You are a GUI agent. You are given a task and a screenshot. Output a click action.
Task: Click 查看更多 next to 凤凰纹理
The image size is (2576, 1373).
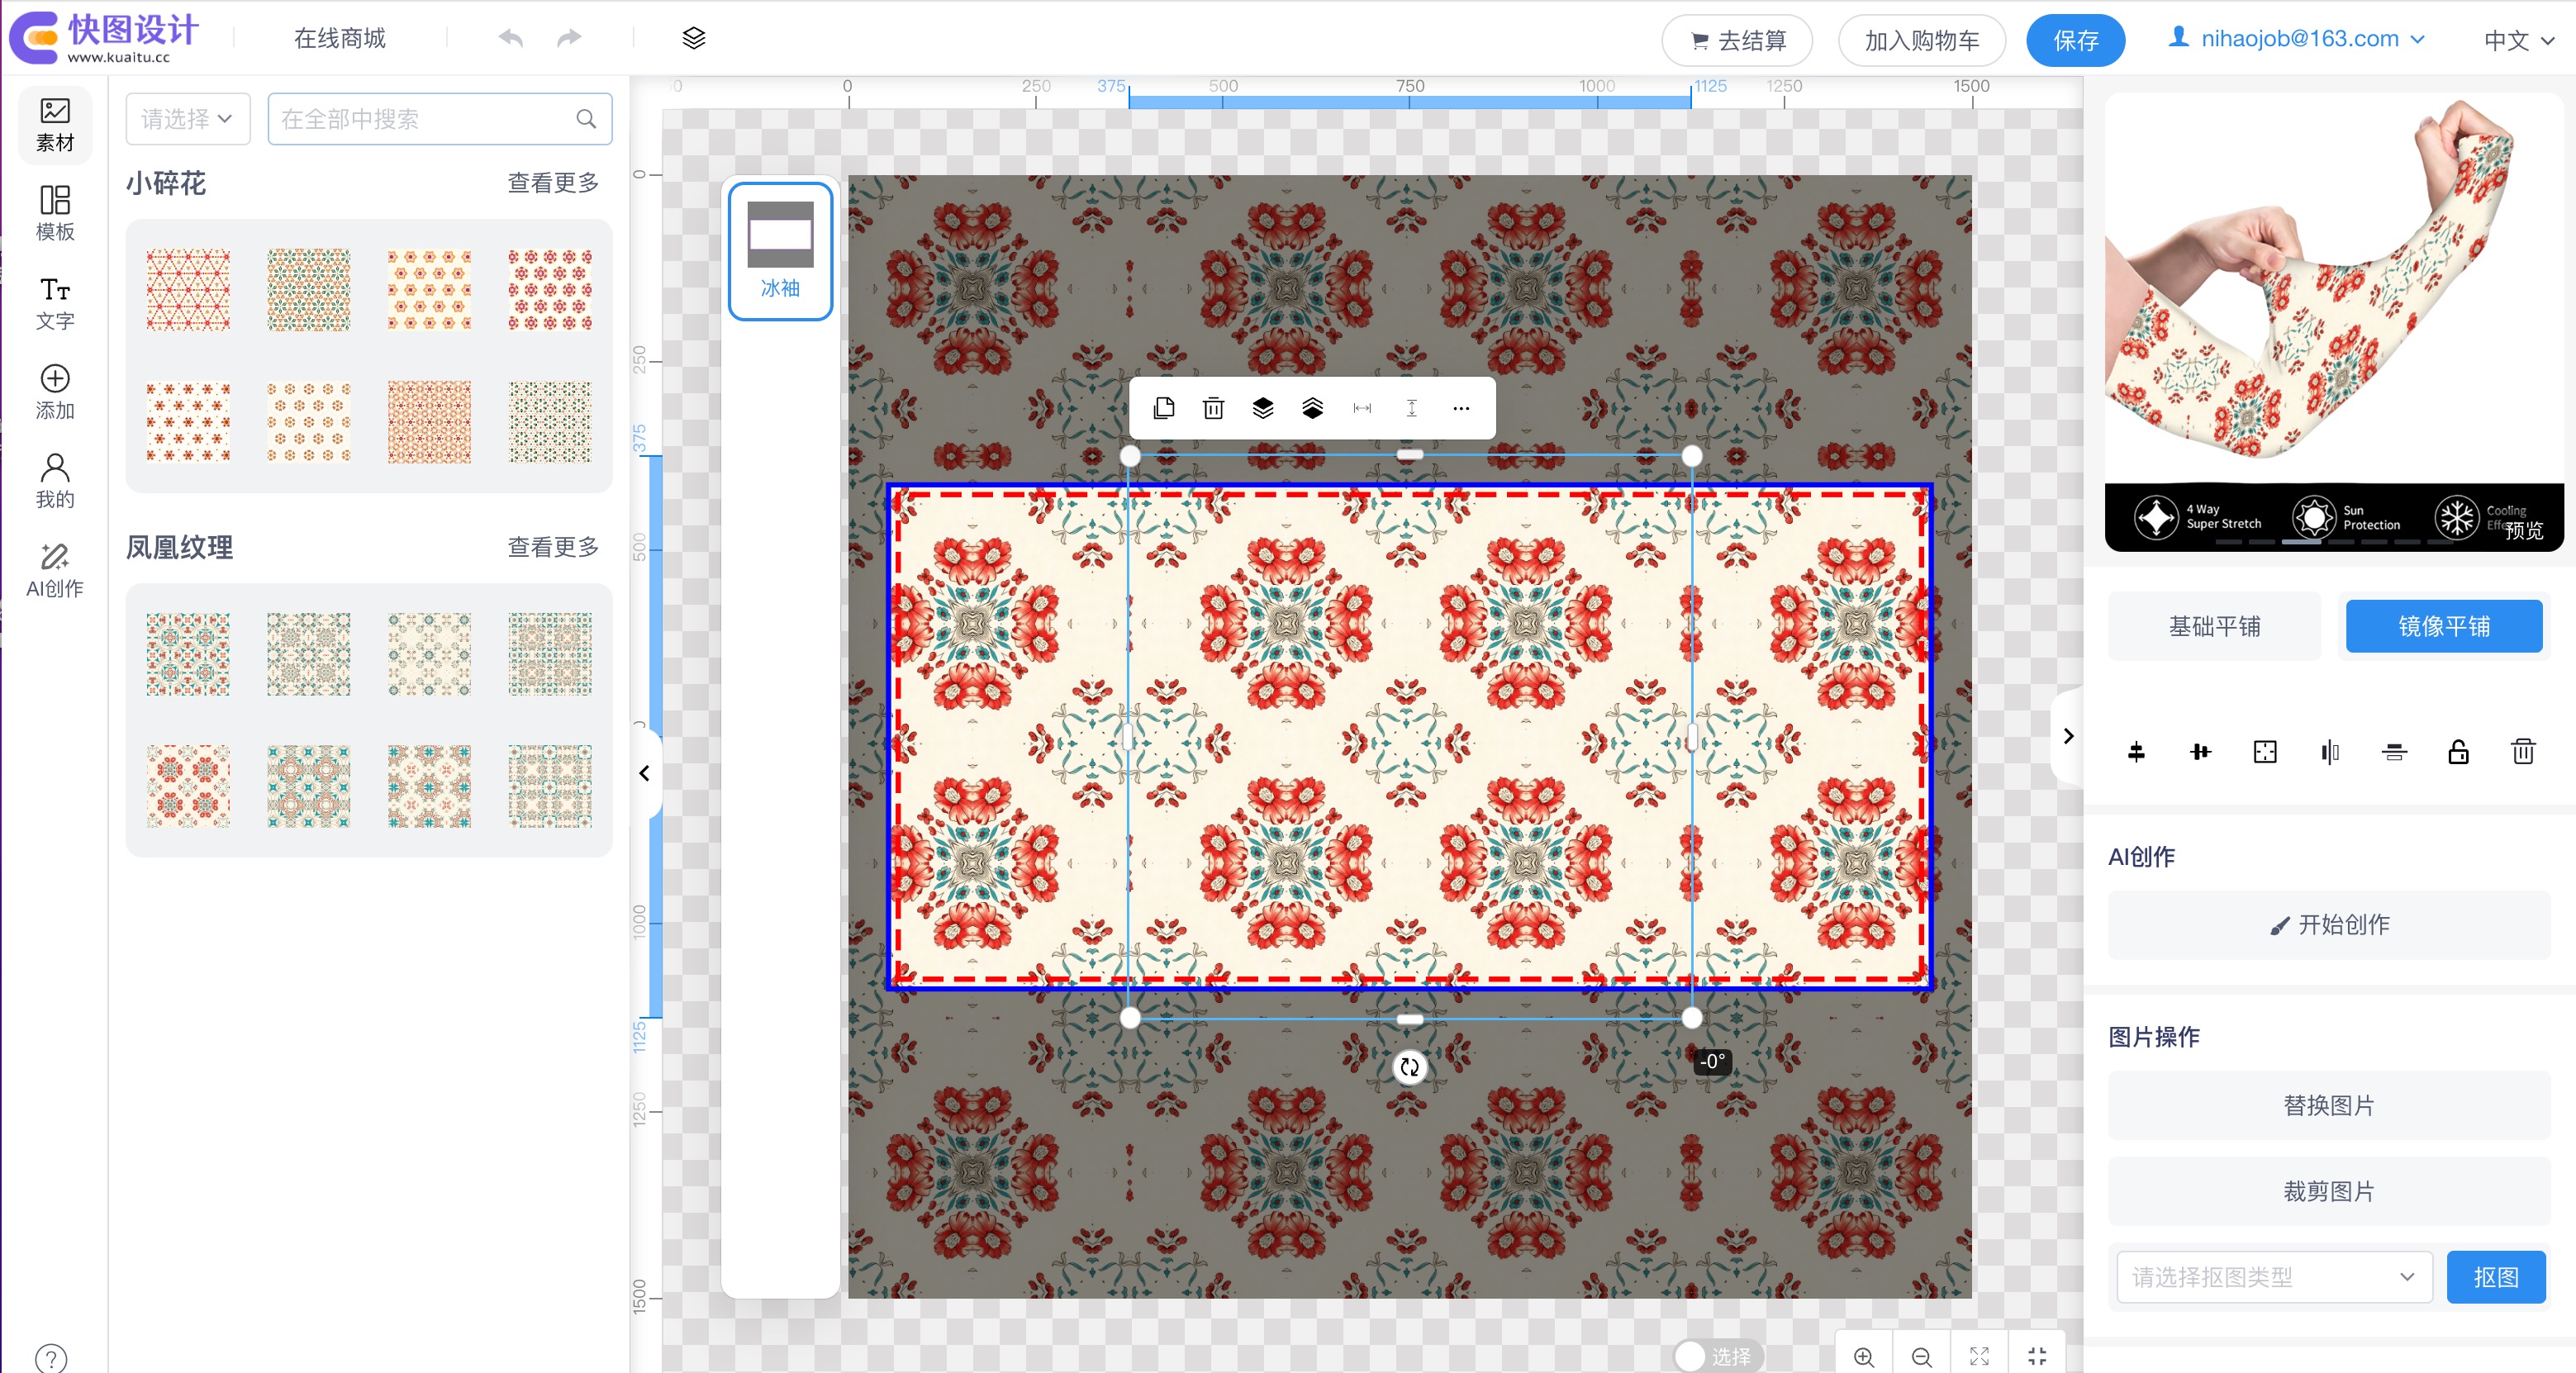coord(552,547)
